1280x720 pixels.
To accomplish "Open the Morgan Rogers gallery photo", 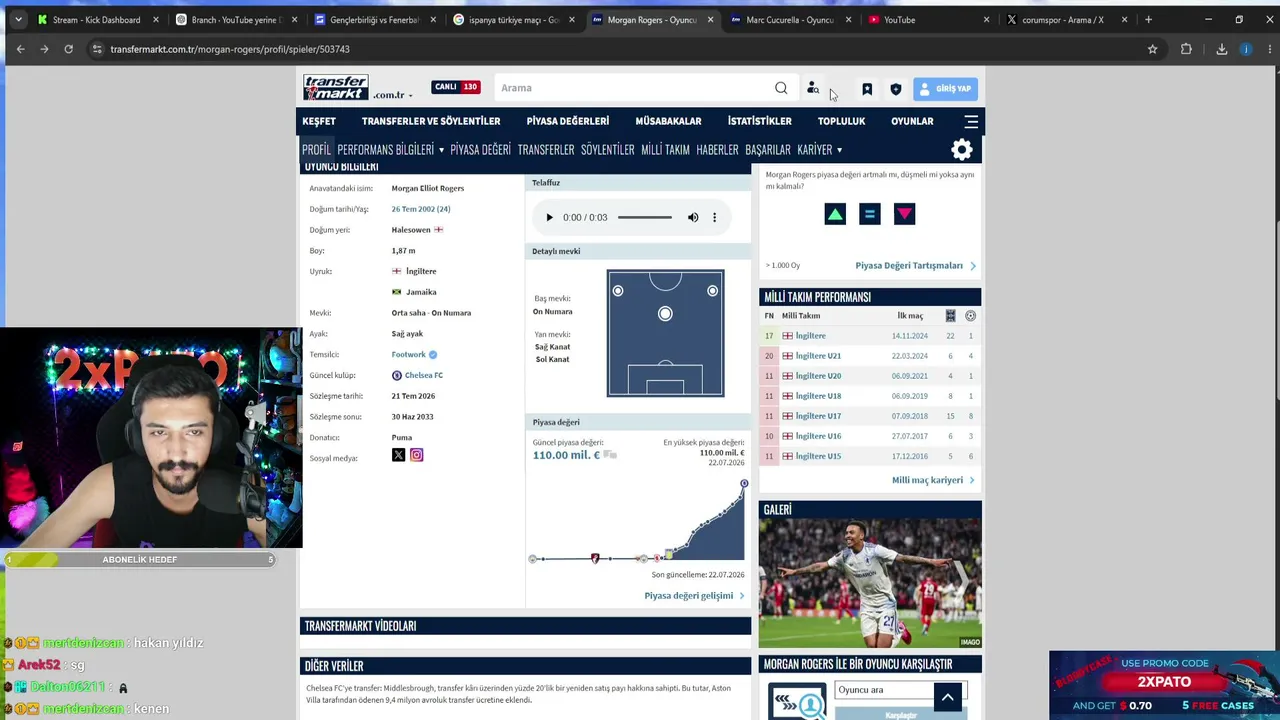I will [x=870, y=583].
